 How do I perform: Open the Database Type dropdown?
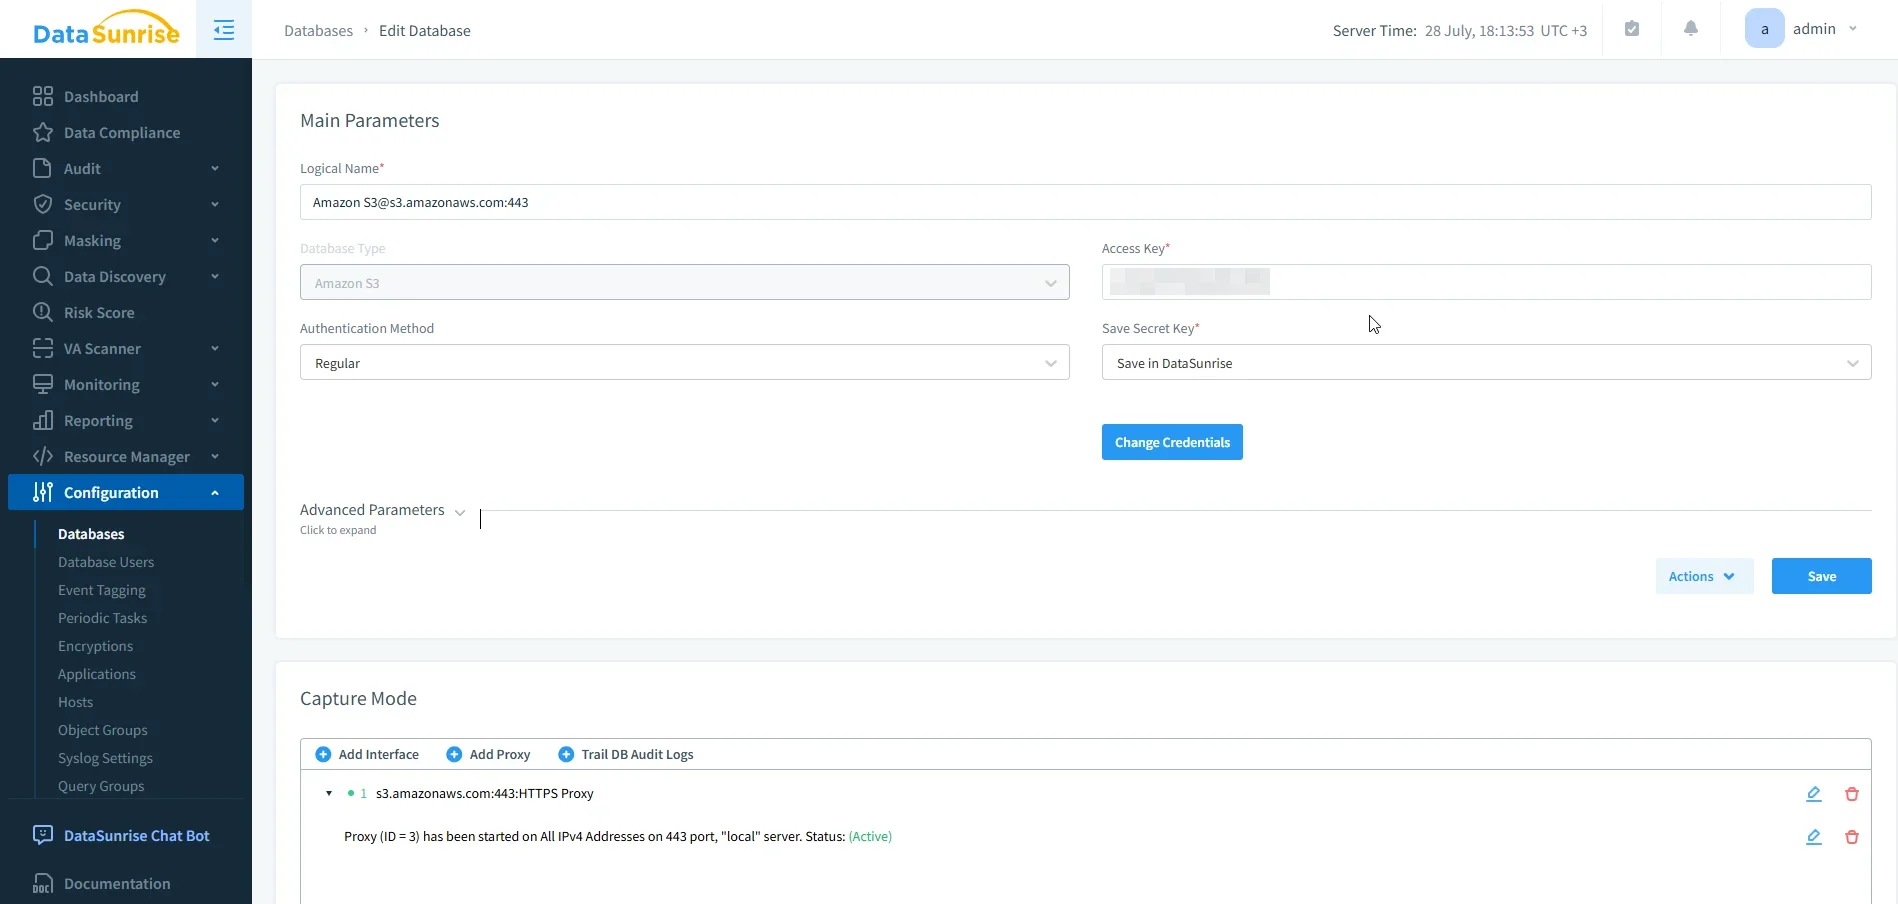(684, 282)
